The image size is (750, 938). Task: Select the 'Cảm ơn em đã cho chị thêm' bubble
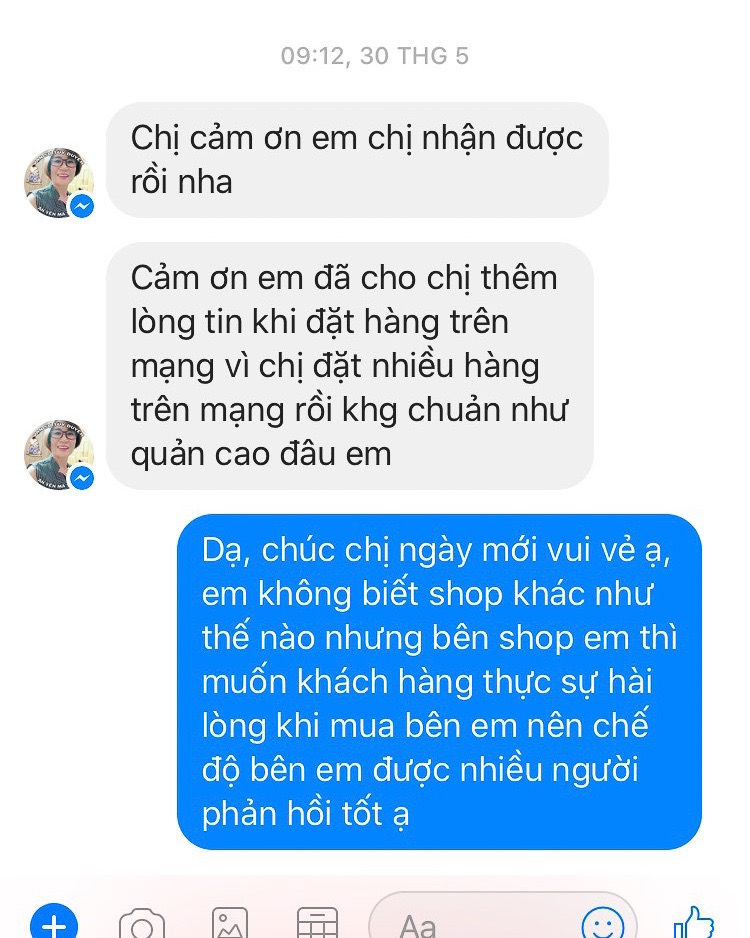350,366
